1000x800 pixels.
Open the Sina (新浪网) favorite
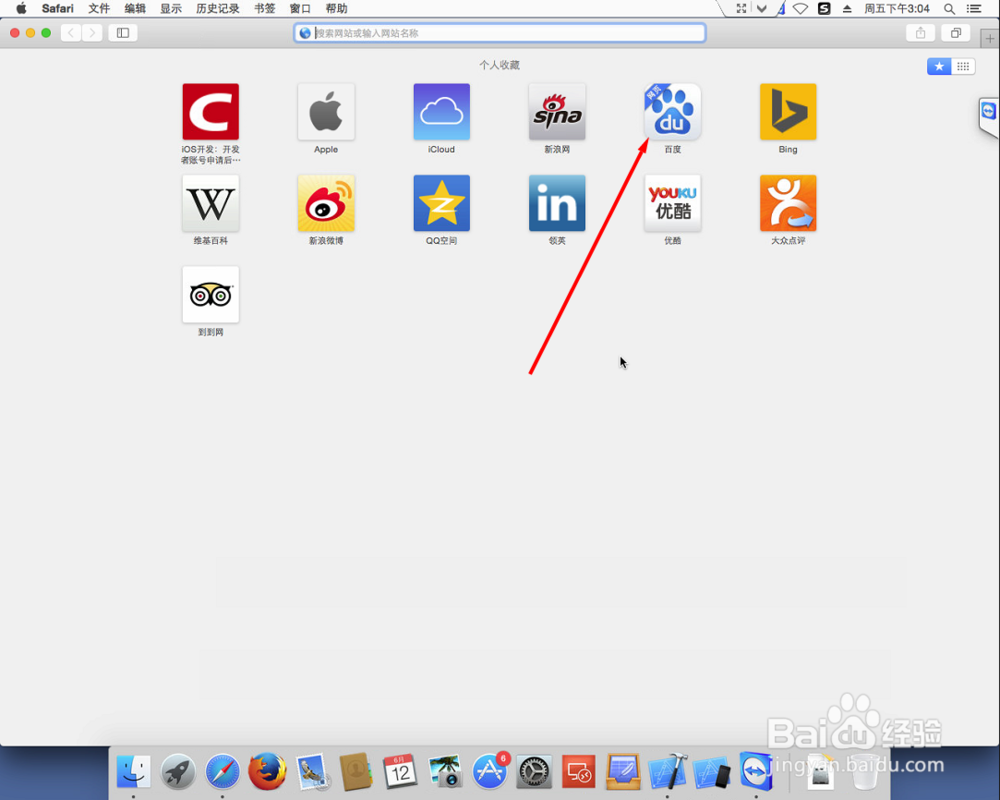click(557, 112)
